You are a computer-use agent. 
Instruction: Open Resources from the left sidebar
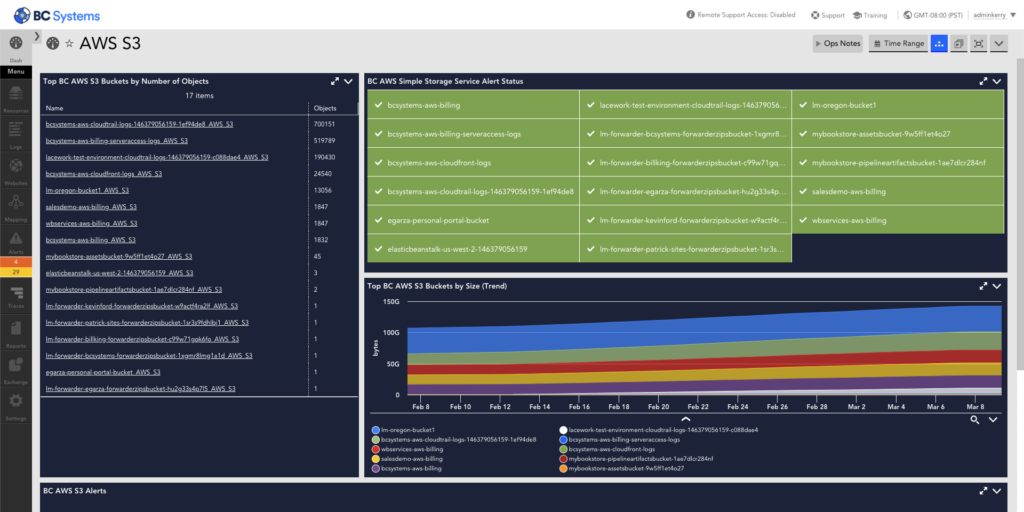click(16, 99)
